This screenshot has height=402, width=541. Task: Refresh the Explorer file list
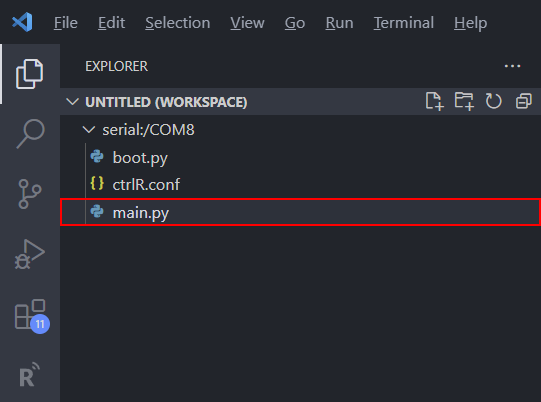coord(493,101)
